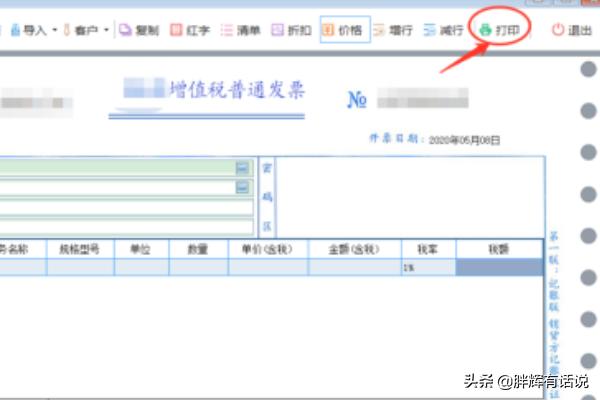The image size is (600, 400).
Task: Select the first-row cell under 数量
Action: pos(198,267)
